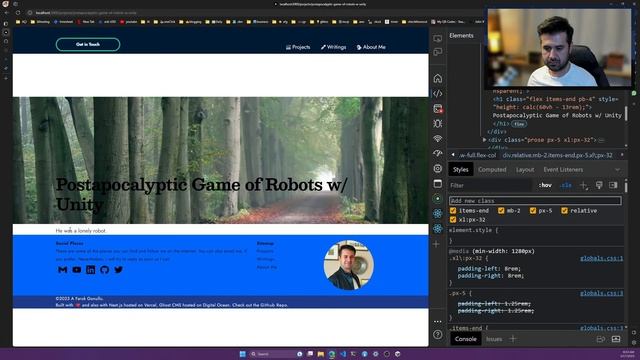Viewport: 640px width, 360px height.
Task: Expand the div class prose px-5 node
Action: click(x=484, y=140)
